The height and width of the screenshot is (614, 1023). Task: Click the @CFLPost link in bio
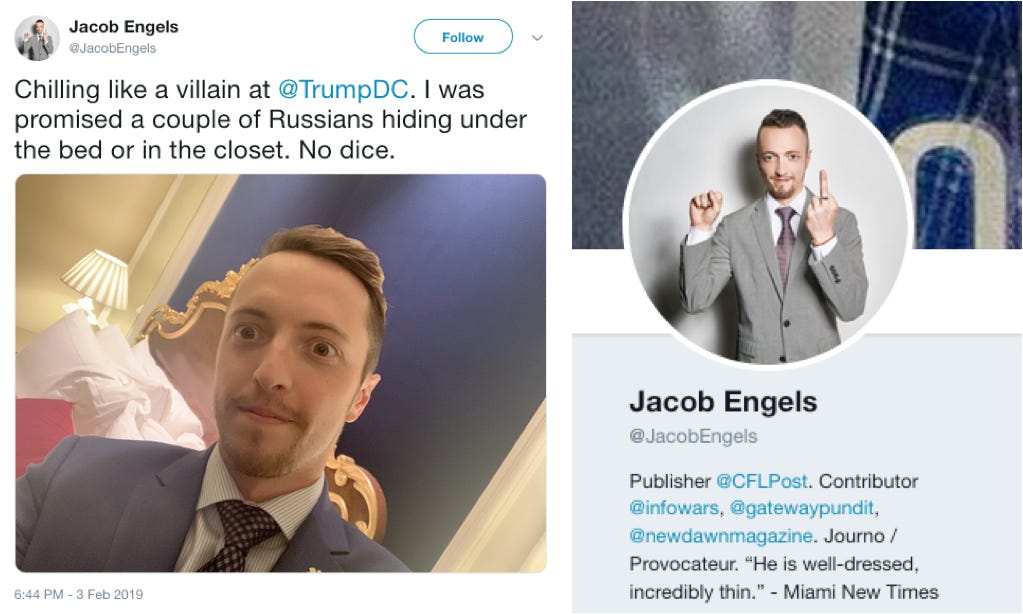761,481
